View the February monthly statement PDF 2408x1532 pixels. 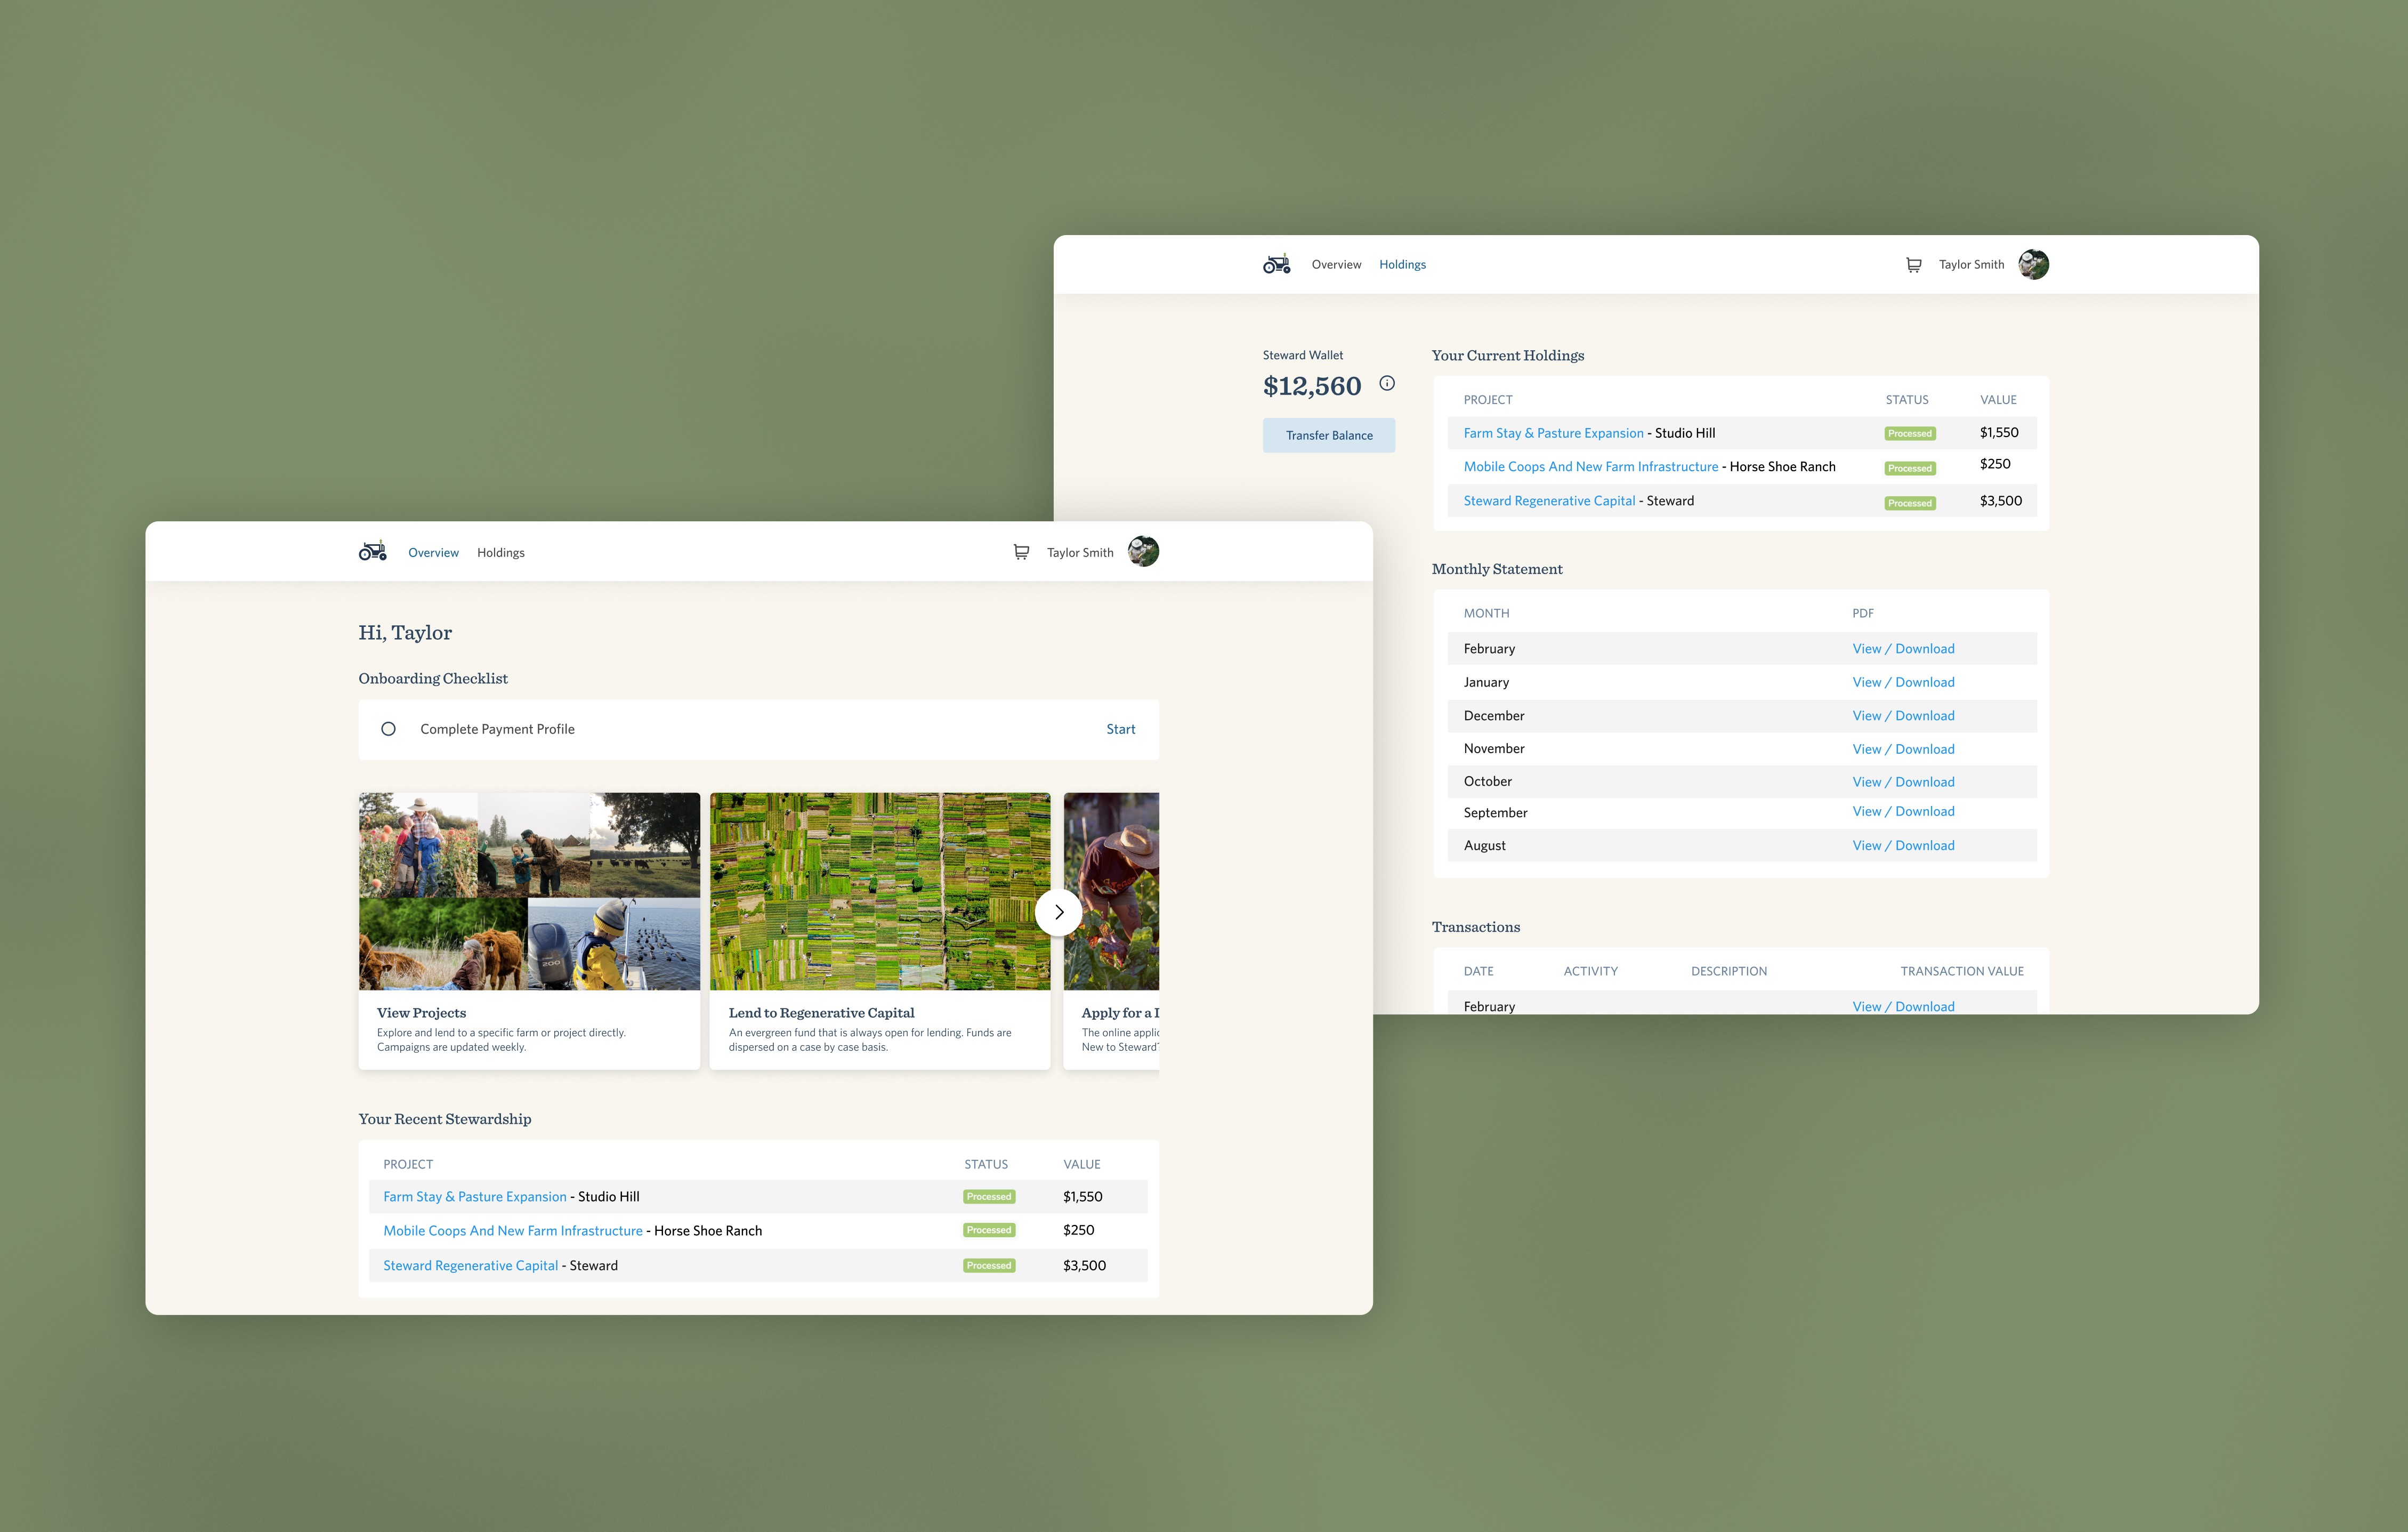(x=1902, y=648)
